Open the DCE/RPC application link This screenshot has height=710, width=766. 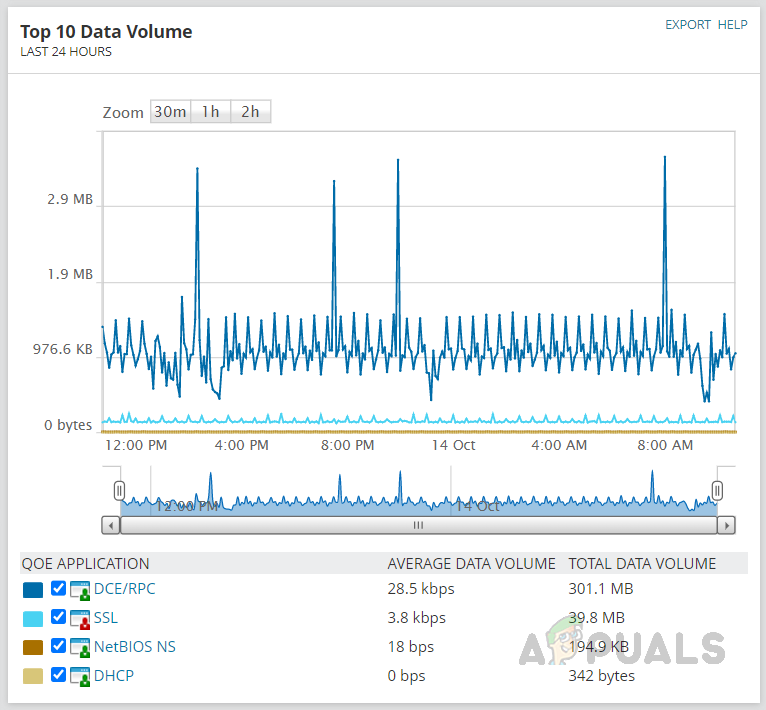[125, 589]
